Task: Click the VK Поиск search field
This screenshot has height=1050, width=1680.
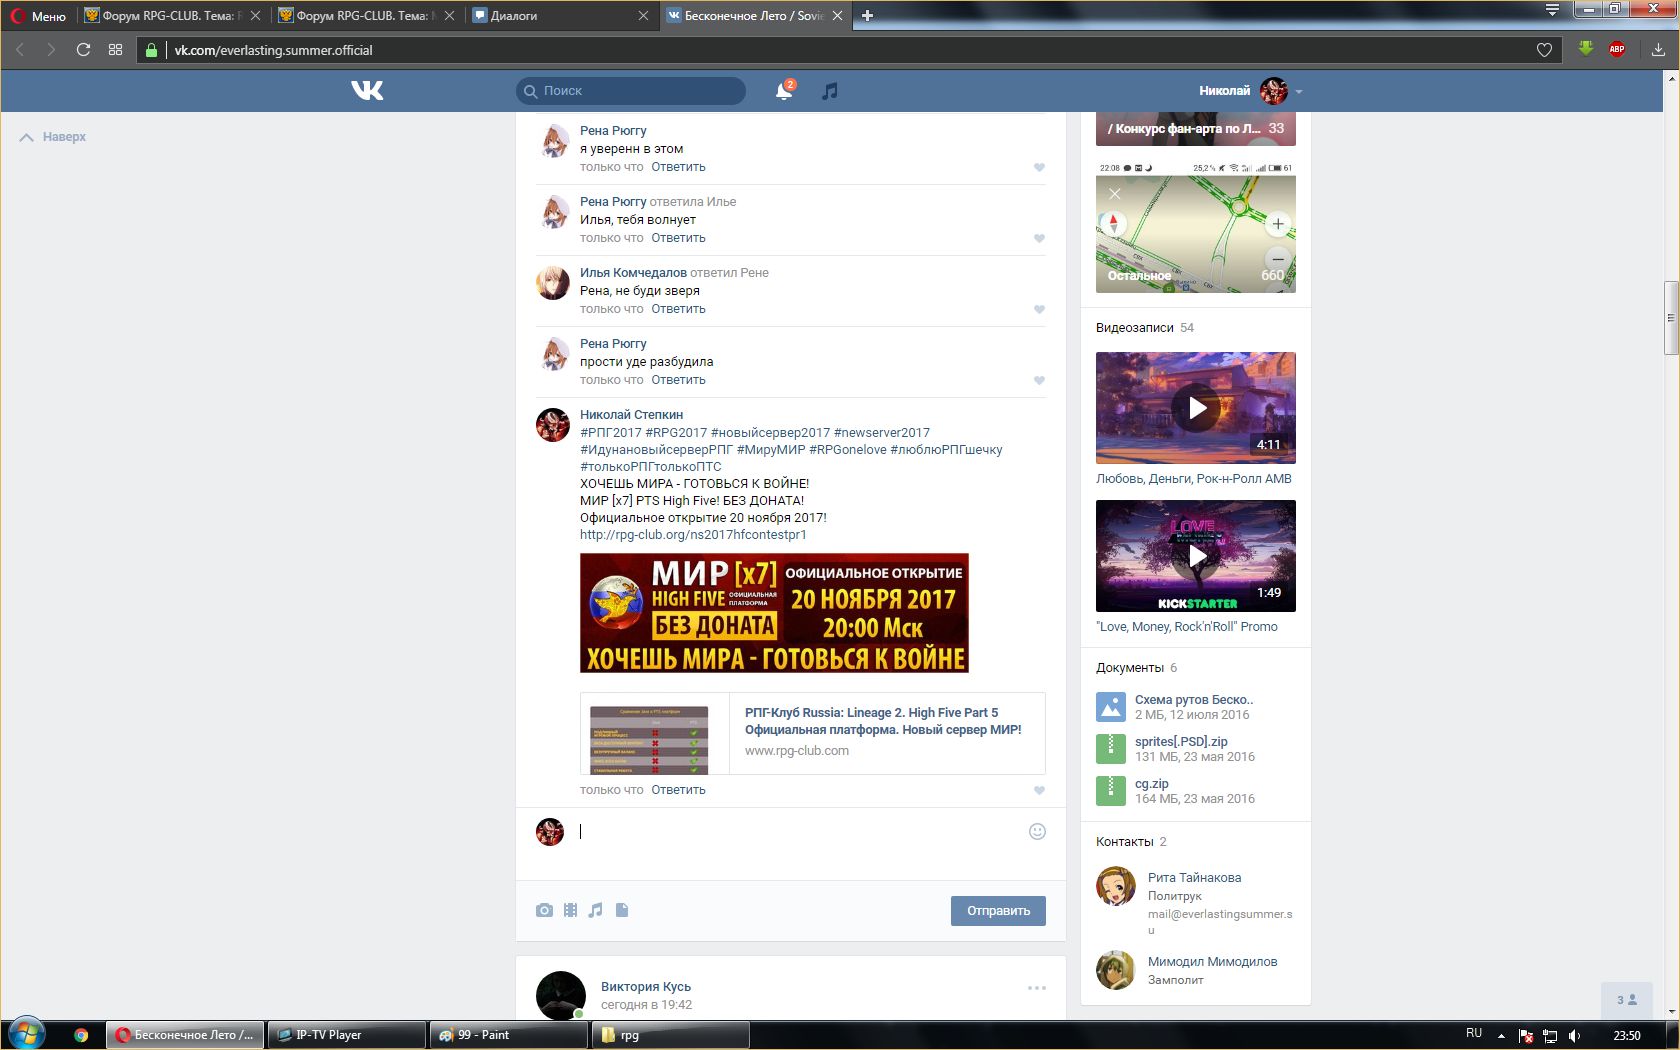Action: coord(631,91)
